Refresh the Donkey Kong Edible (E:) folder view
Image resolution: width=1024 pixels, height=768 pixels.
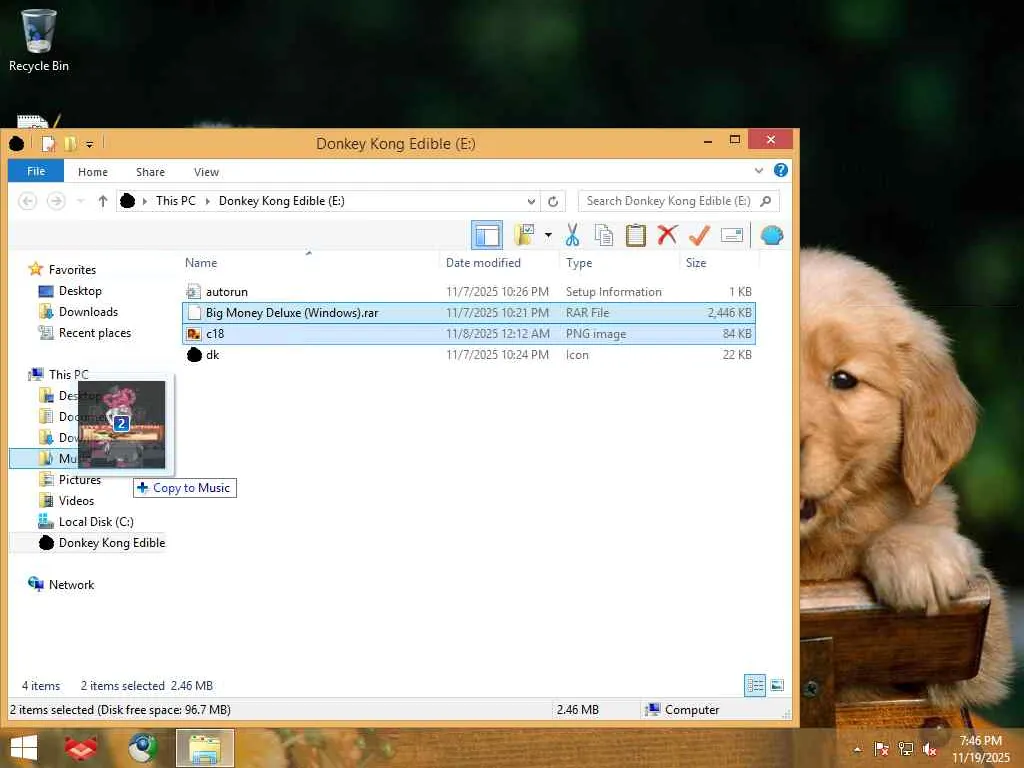tap(552, 201)
